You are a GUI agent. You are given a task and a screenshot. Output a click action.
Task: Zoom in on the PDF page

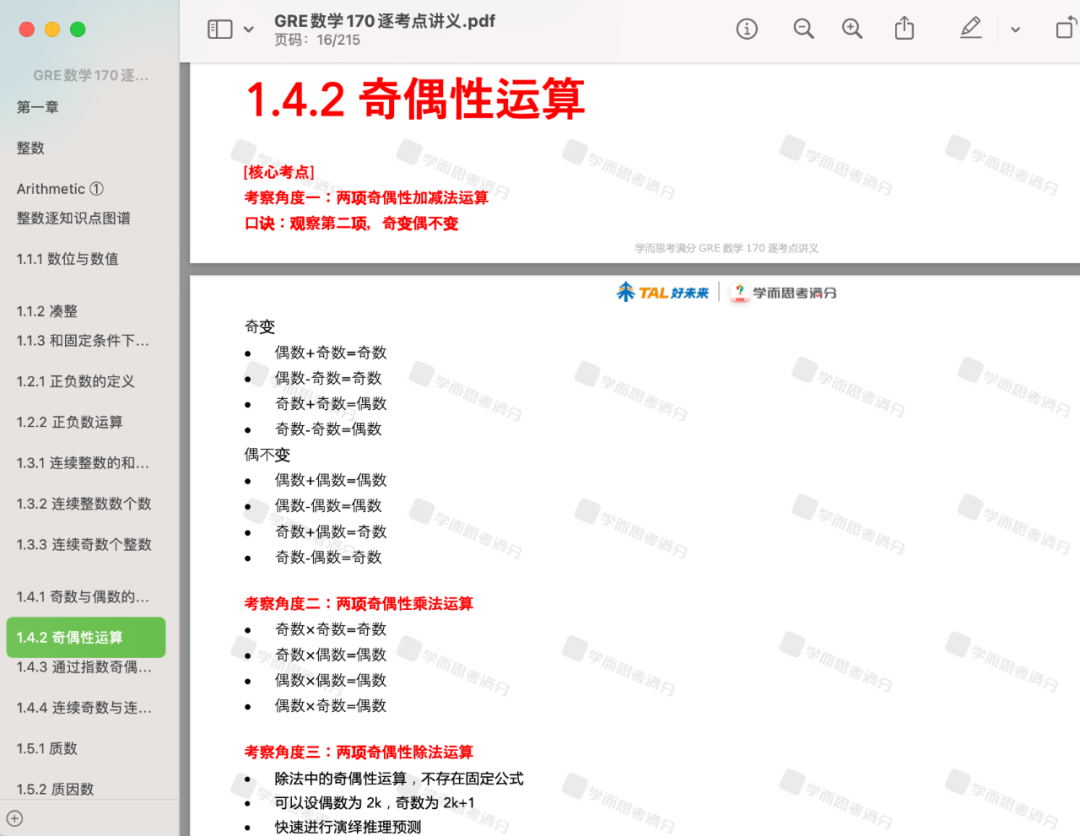click(x=852, y=29)
